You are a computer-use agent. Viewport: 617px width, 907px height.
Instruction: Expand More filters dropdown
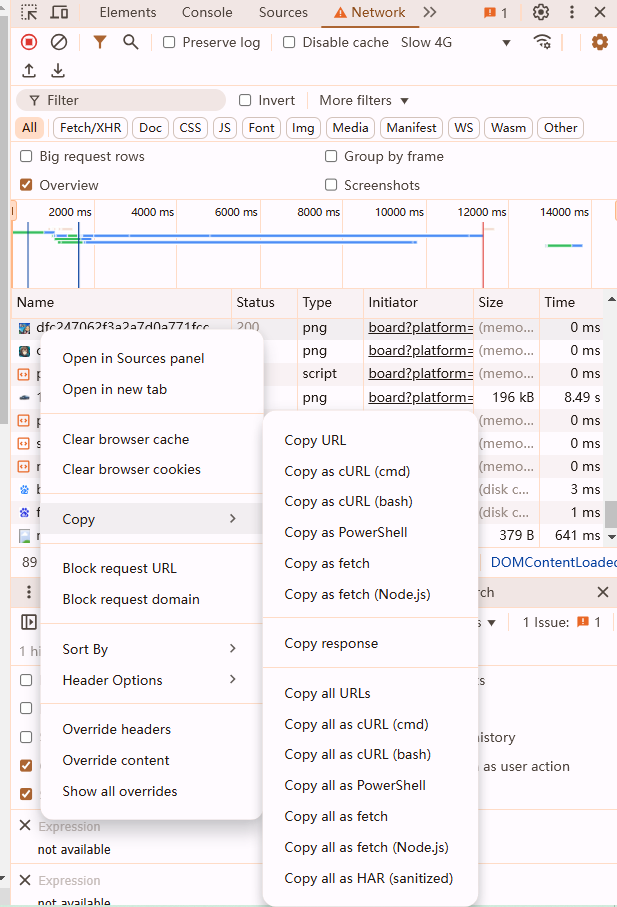coord(364,100)
